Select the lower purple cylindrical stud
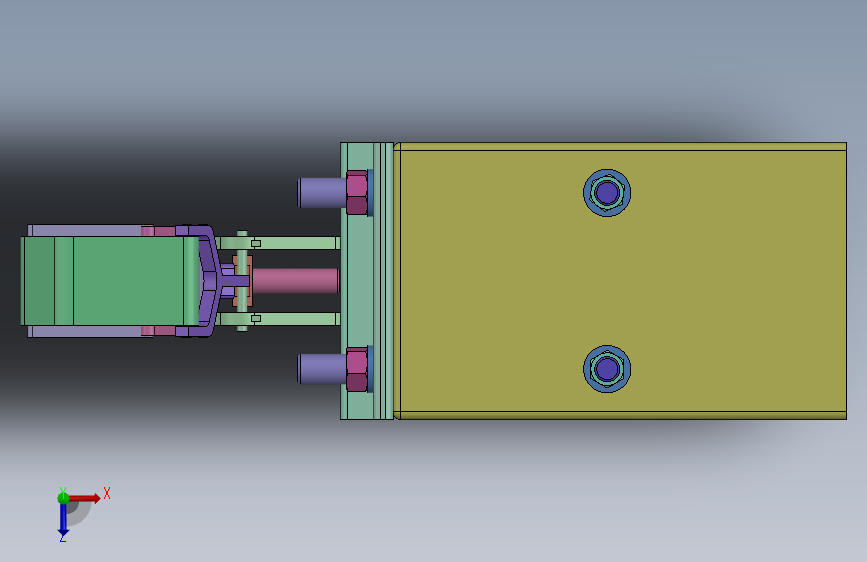The height and width of the screenshot is (562, 867). [322, 369]
